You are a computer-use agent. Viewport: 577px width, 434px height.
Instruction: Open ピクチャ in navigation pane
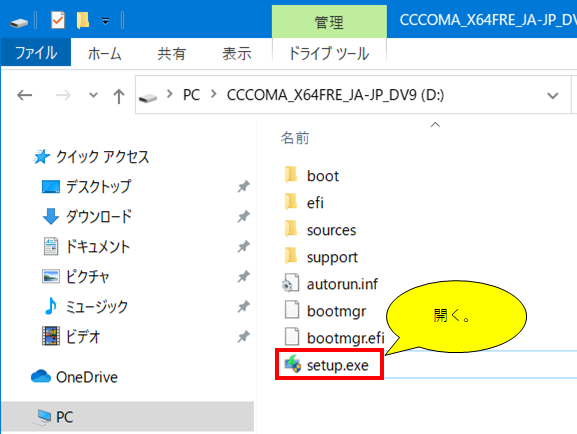click(x=88, y=276)
